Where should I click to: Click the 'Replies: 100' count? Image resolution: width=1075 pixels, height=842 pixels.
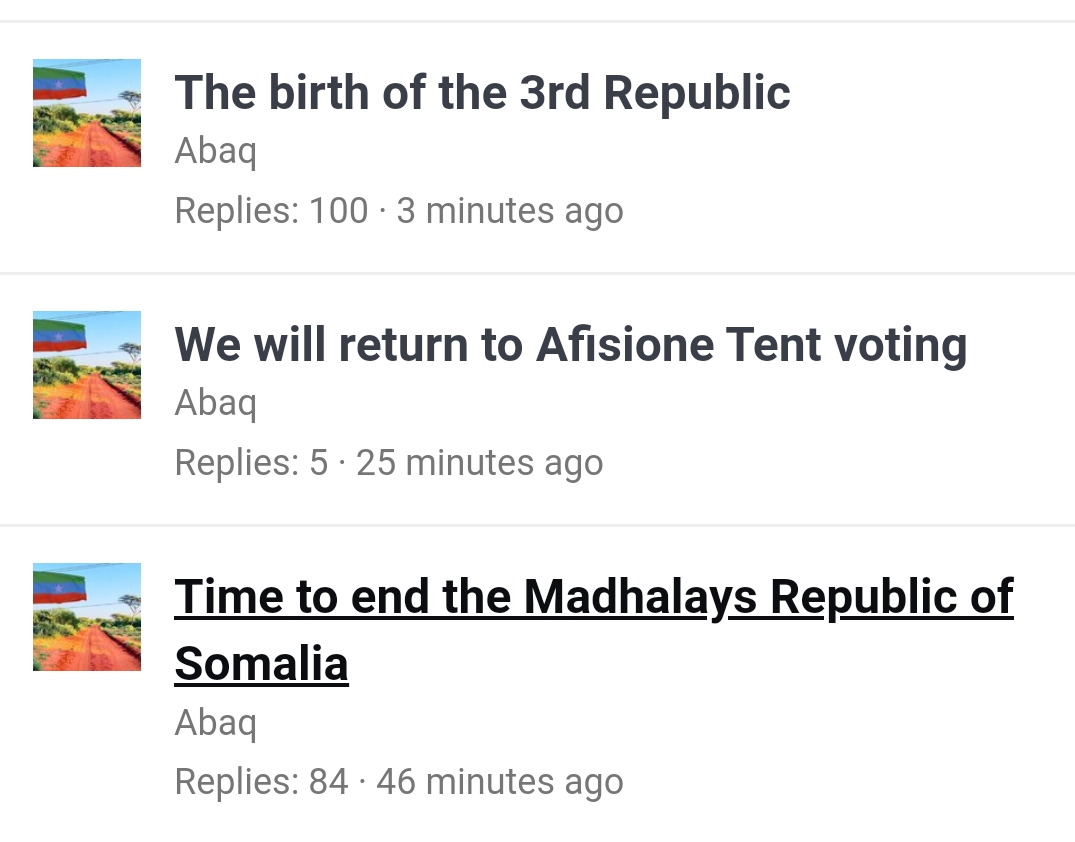tap(271, 211)
